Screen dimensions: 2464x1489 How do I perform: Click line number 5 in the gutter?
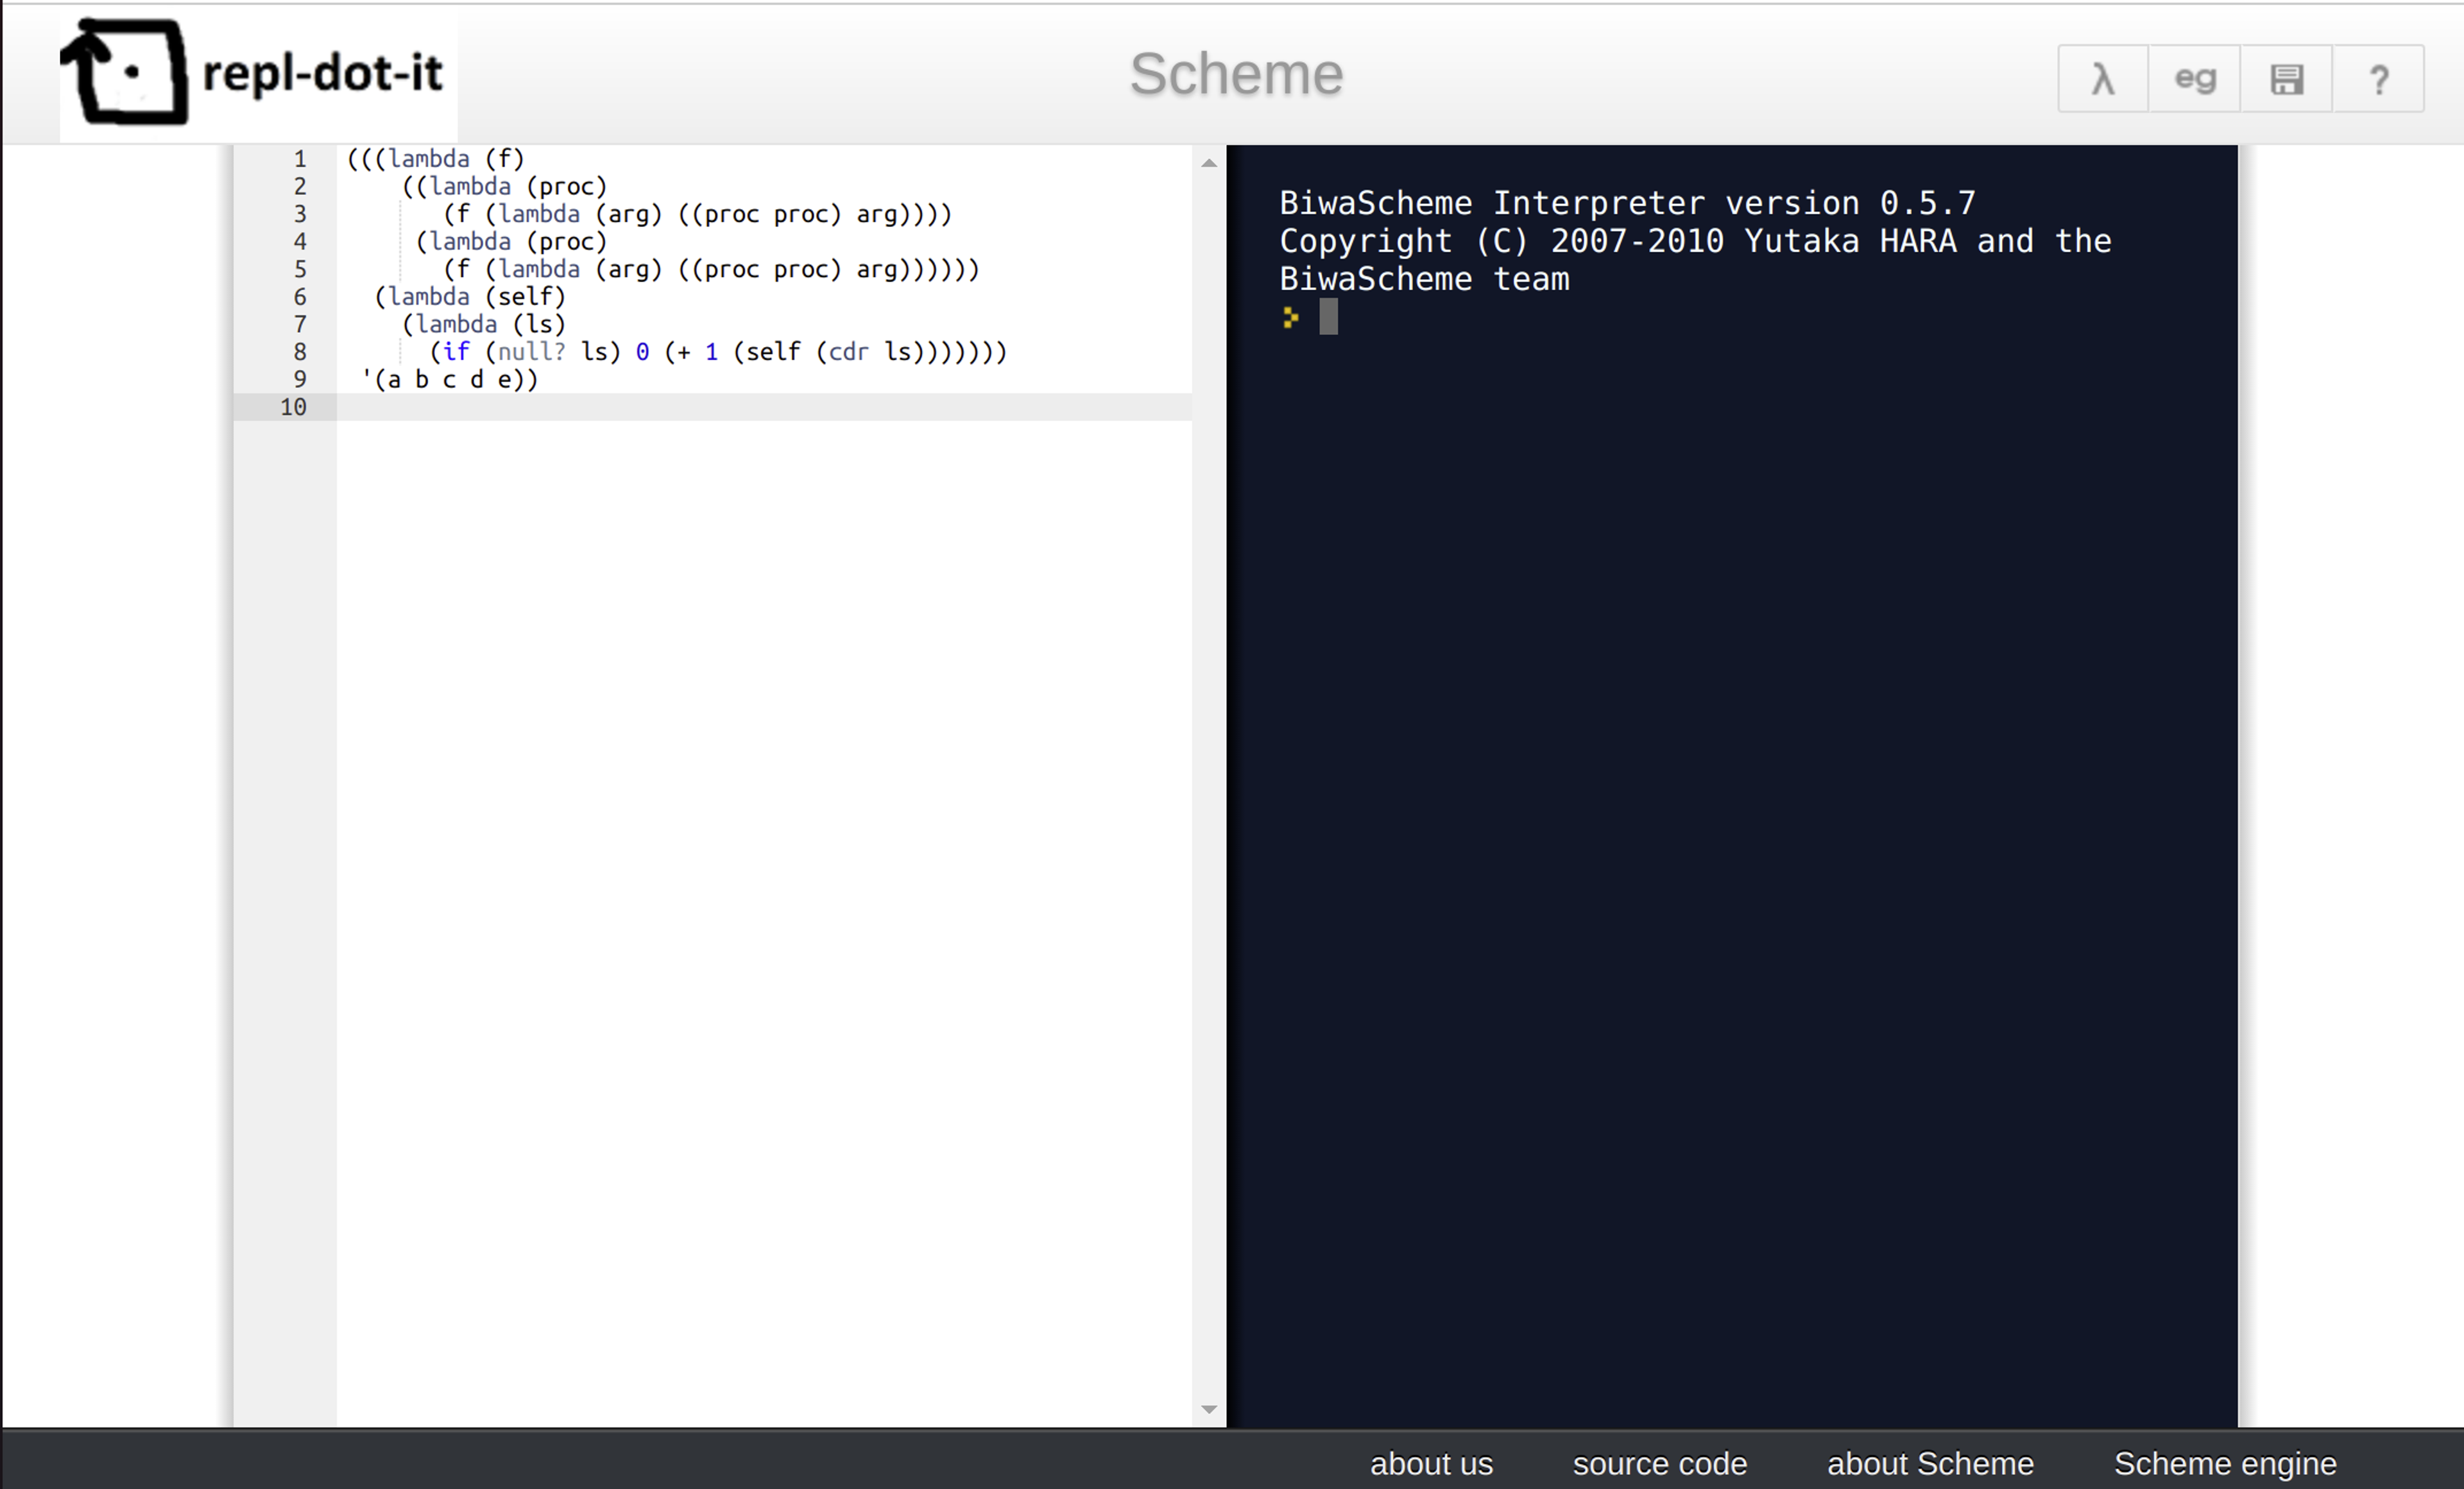[x=300, y=269]
